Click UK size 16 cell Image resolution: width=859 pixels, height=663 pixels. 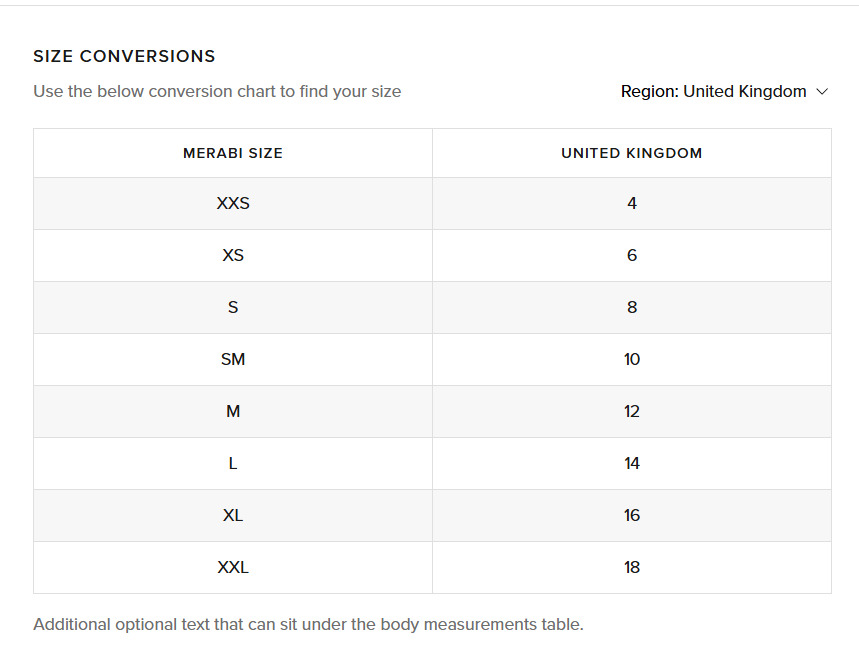point(632,515)
